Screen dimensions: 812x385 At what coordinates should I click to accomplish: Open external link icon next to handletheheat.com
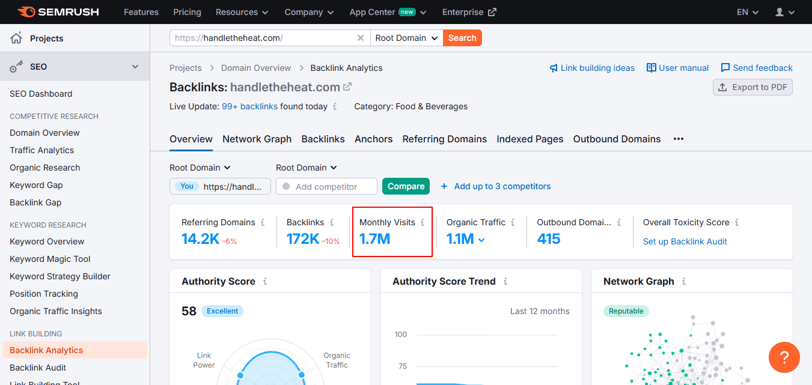pos(347,87)
